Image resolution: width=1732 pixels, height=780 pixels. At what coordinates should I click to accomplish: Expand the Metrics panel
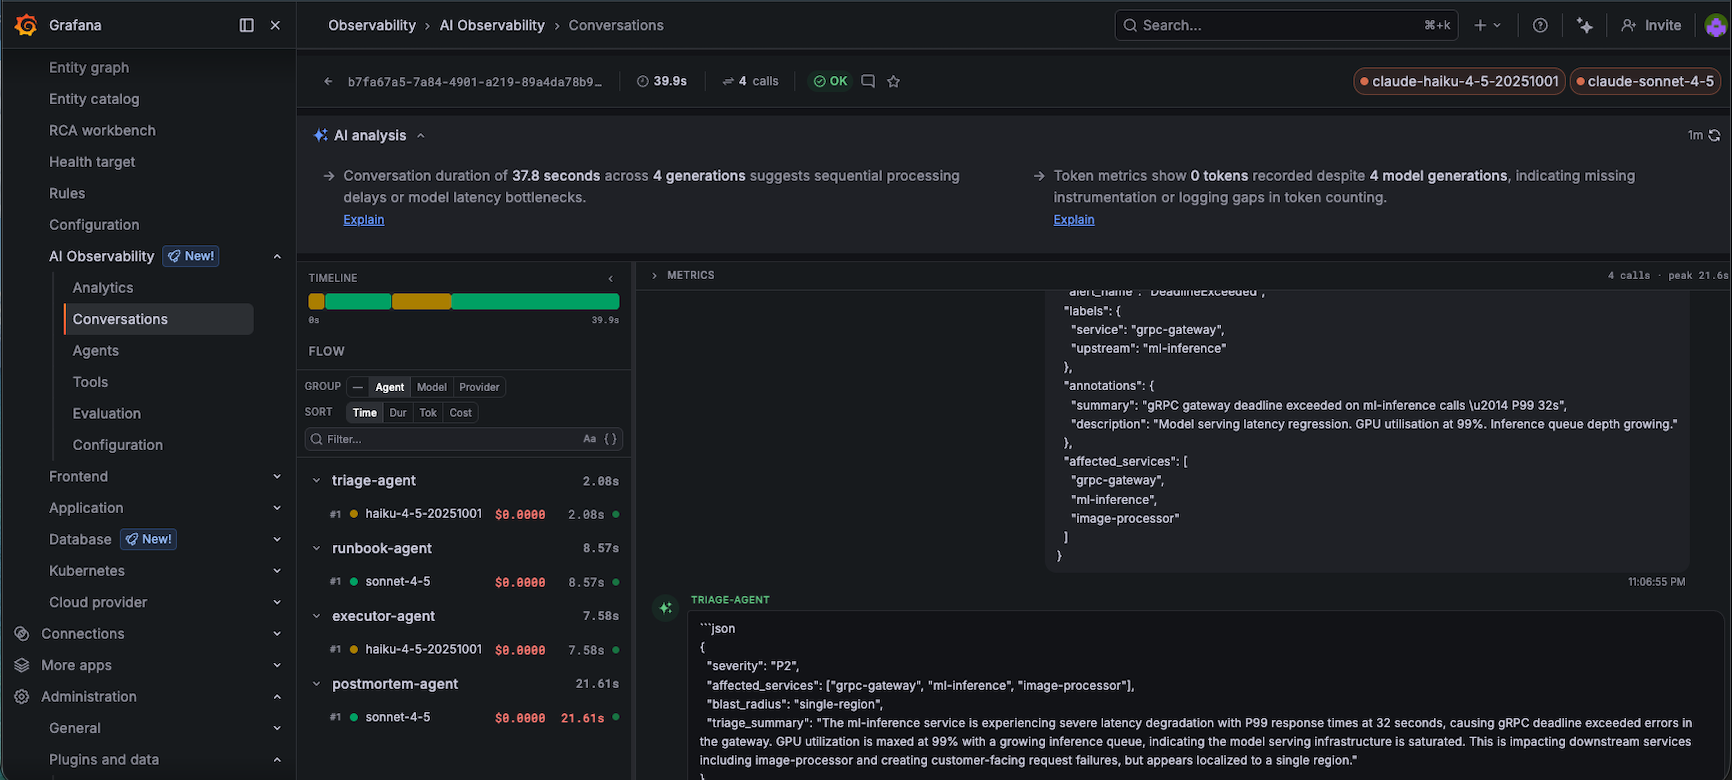pyautogui.click(x=654, y=275)
